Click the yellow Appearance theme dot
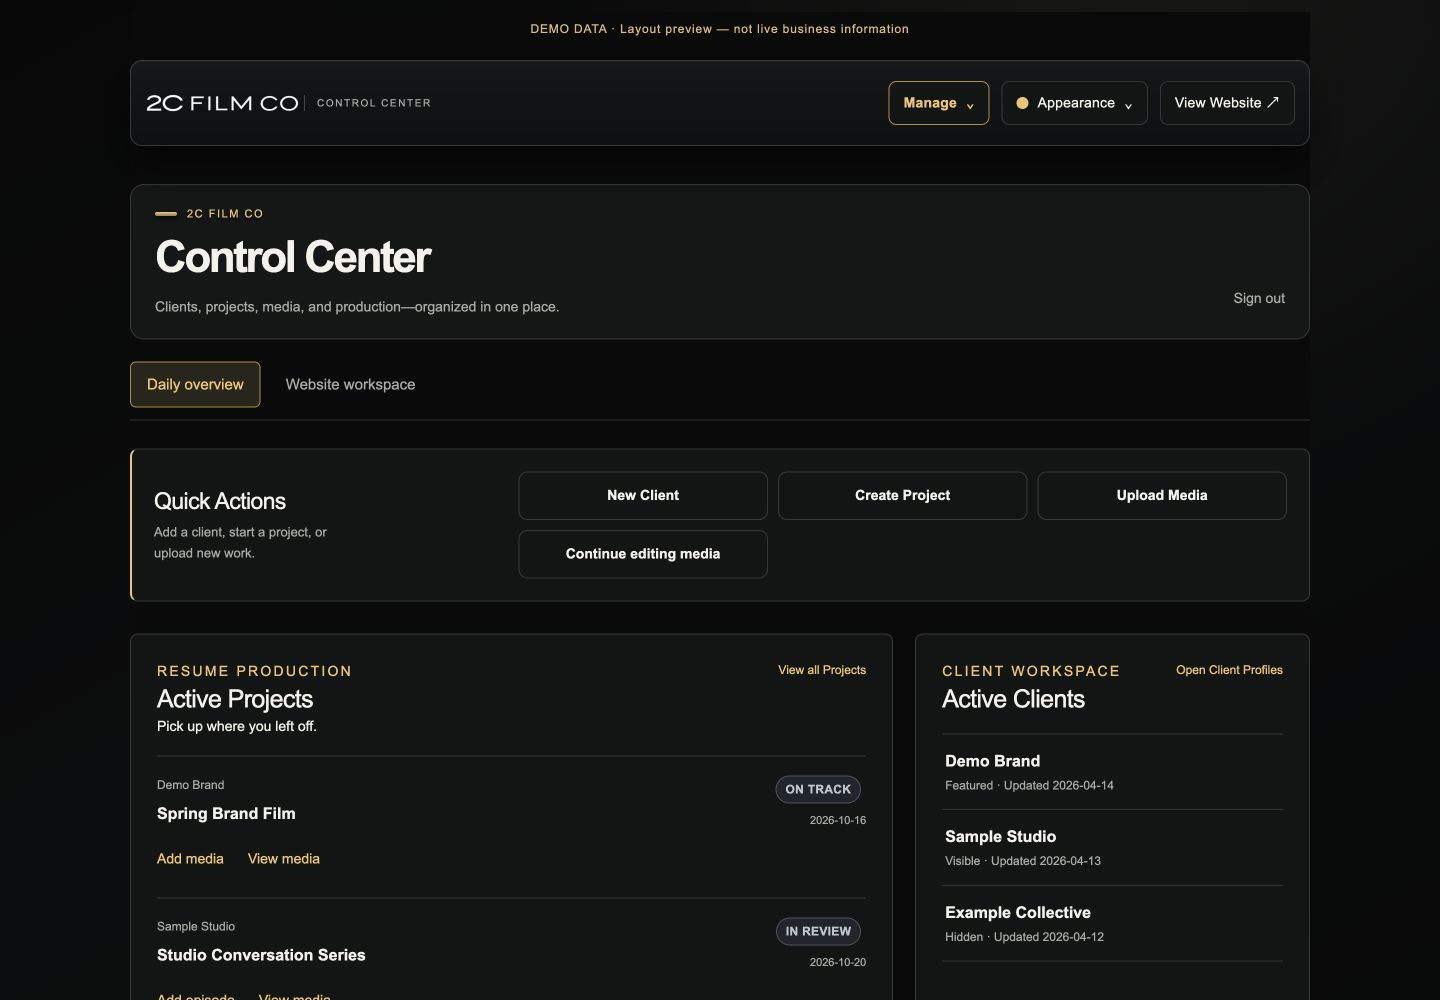1440x1000 pixels. coord(1022,103)
